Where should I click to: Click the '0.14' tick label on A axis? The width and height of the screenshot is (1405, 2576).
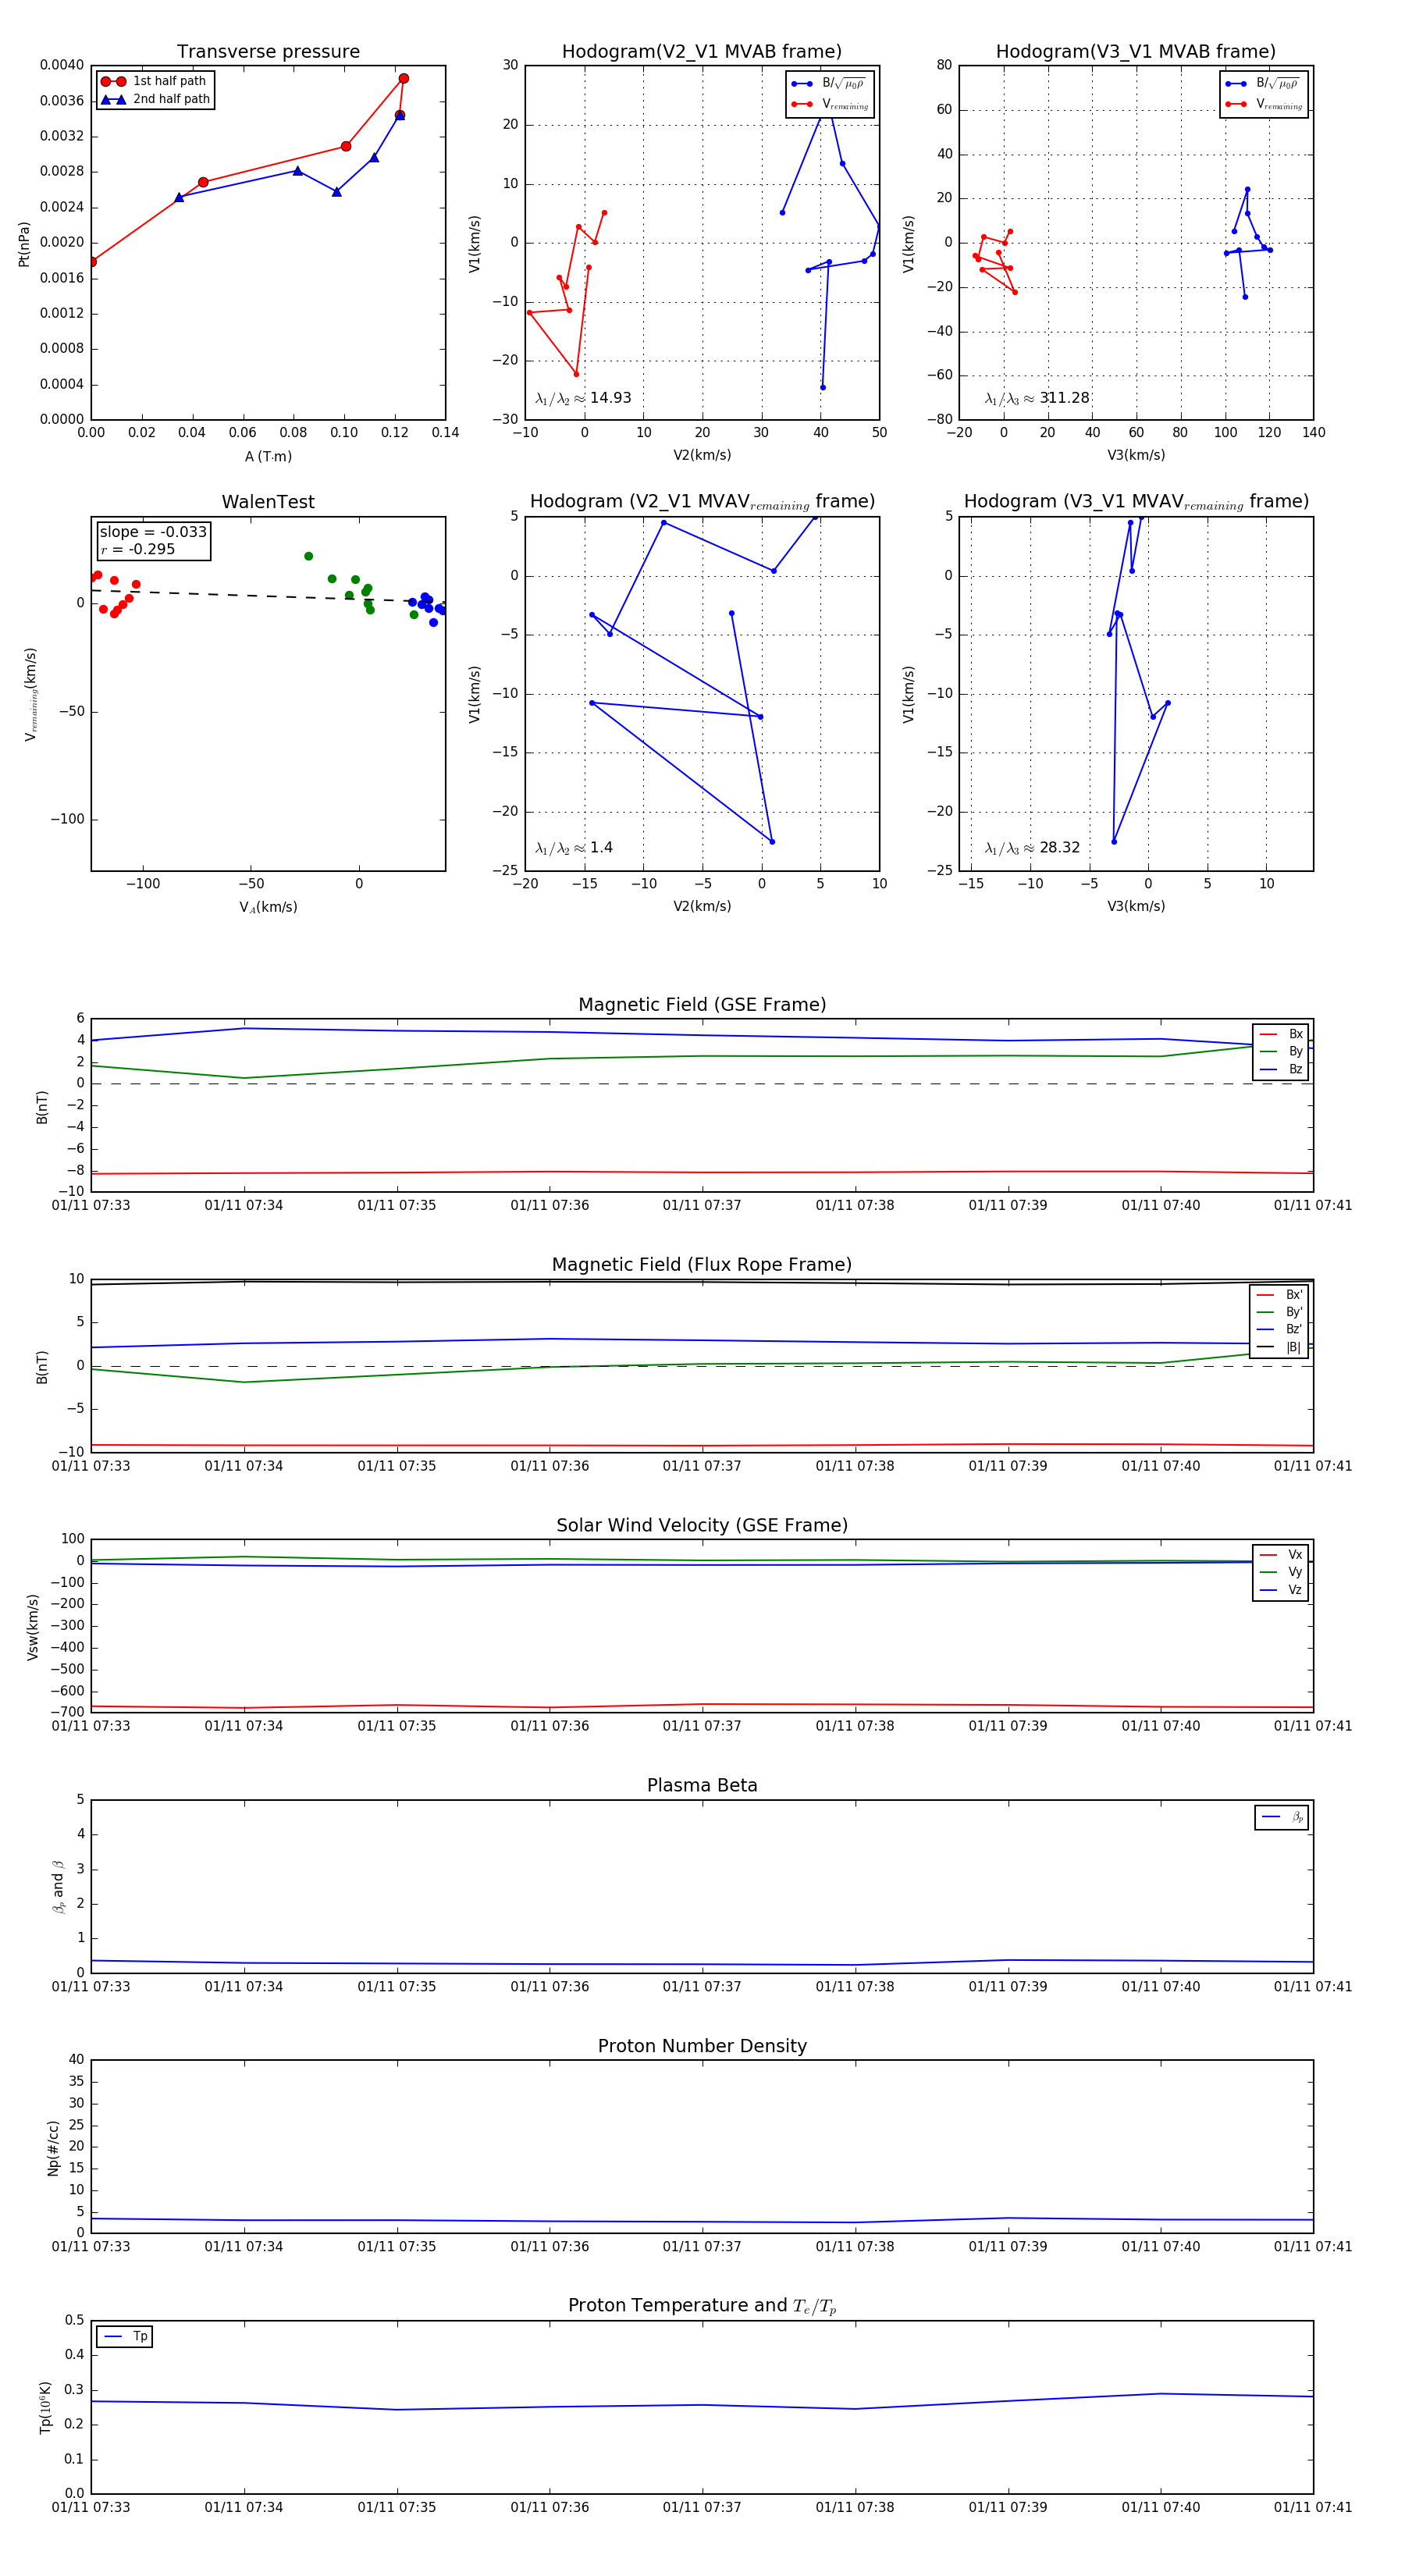tap(445, 433)
